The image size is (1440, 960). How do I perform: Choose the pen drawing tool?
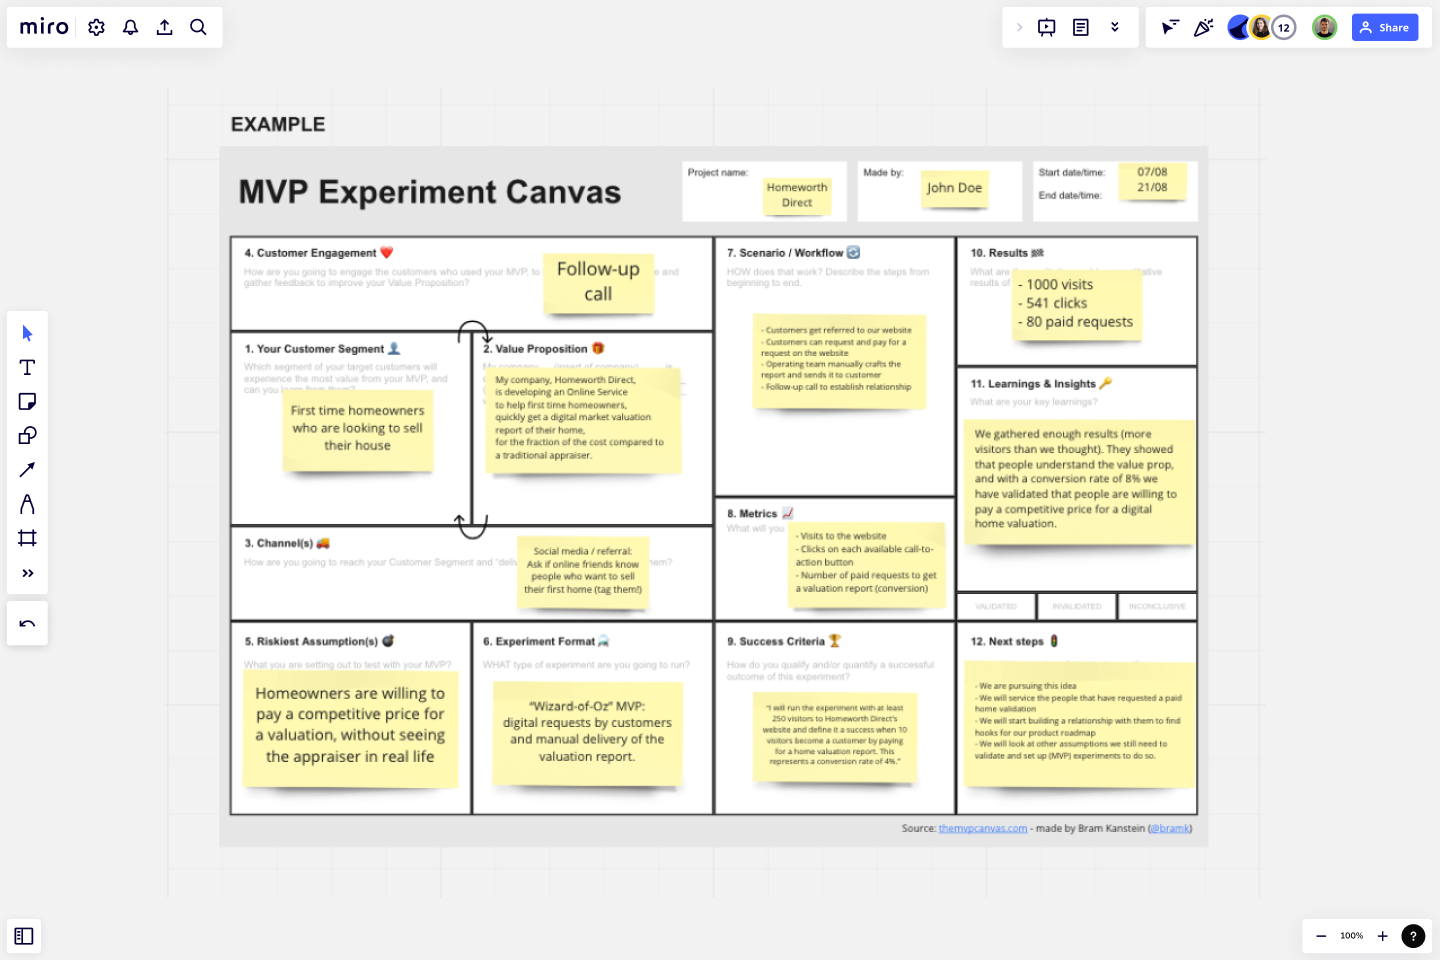(x=27, y=504)
